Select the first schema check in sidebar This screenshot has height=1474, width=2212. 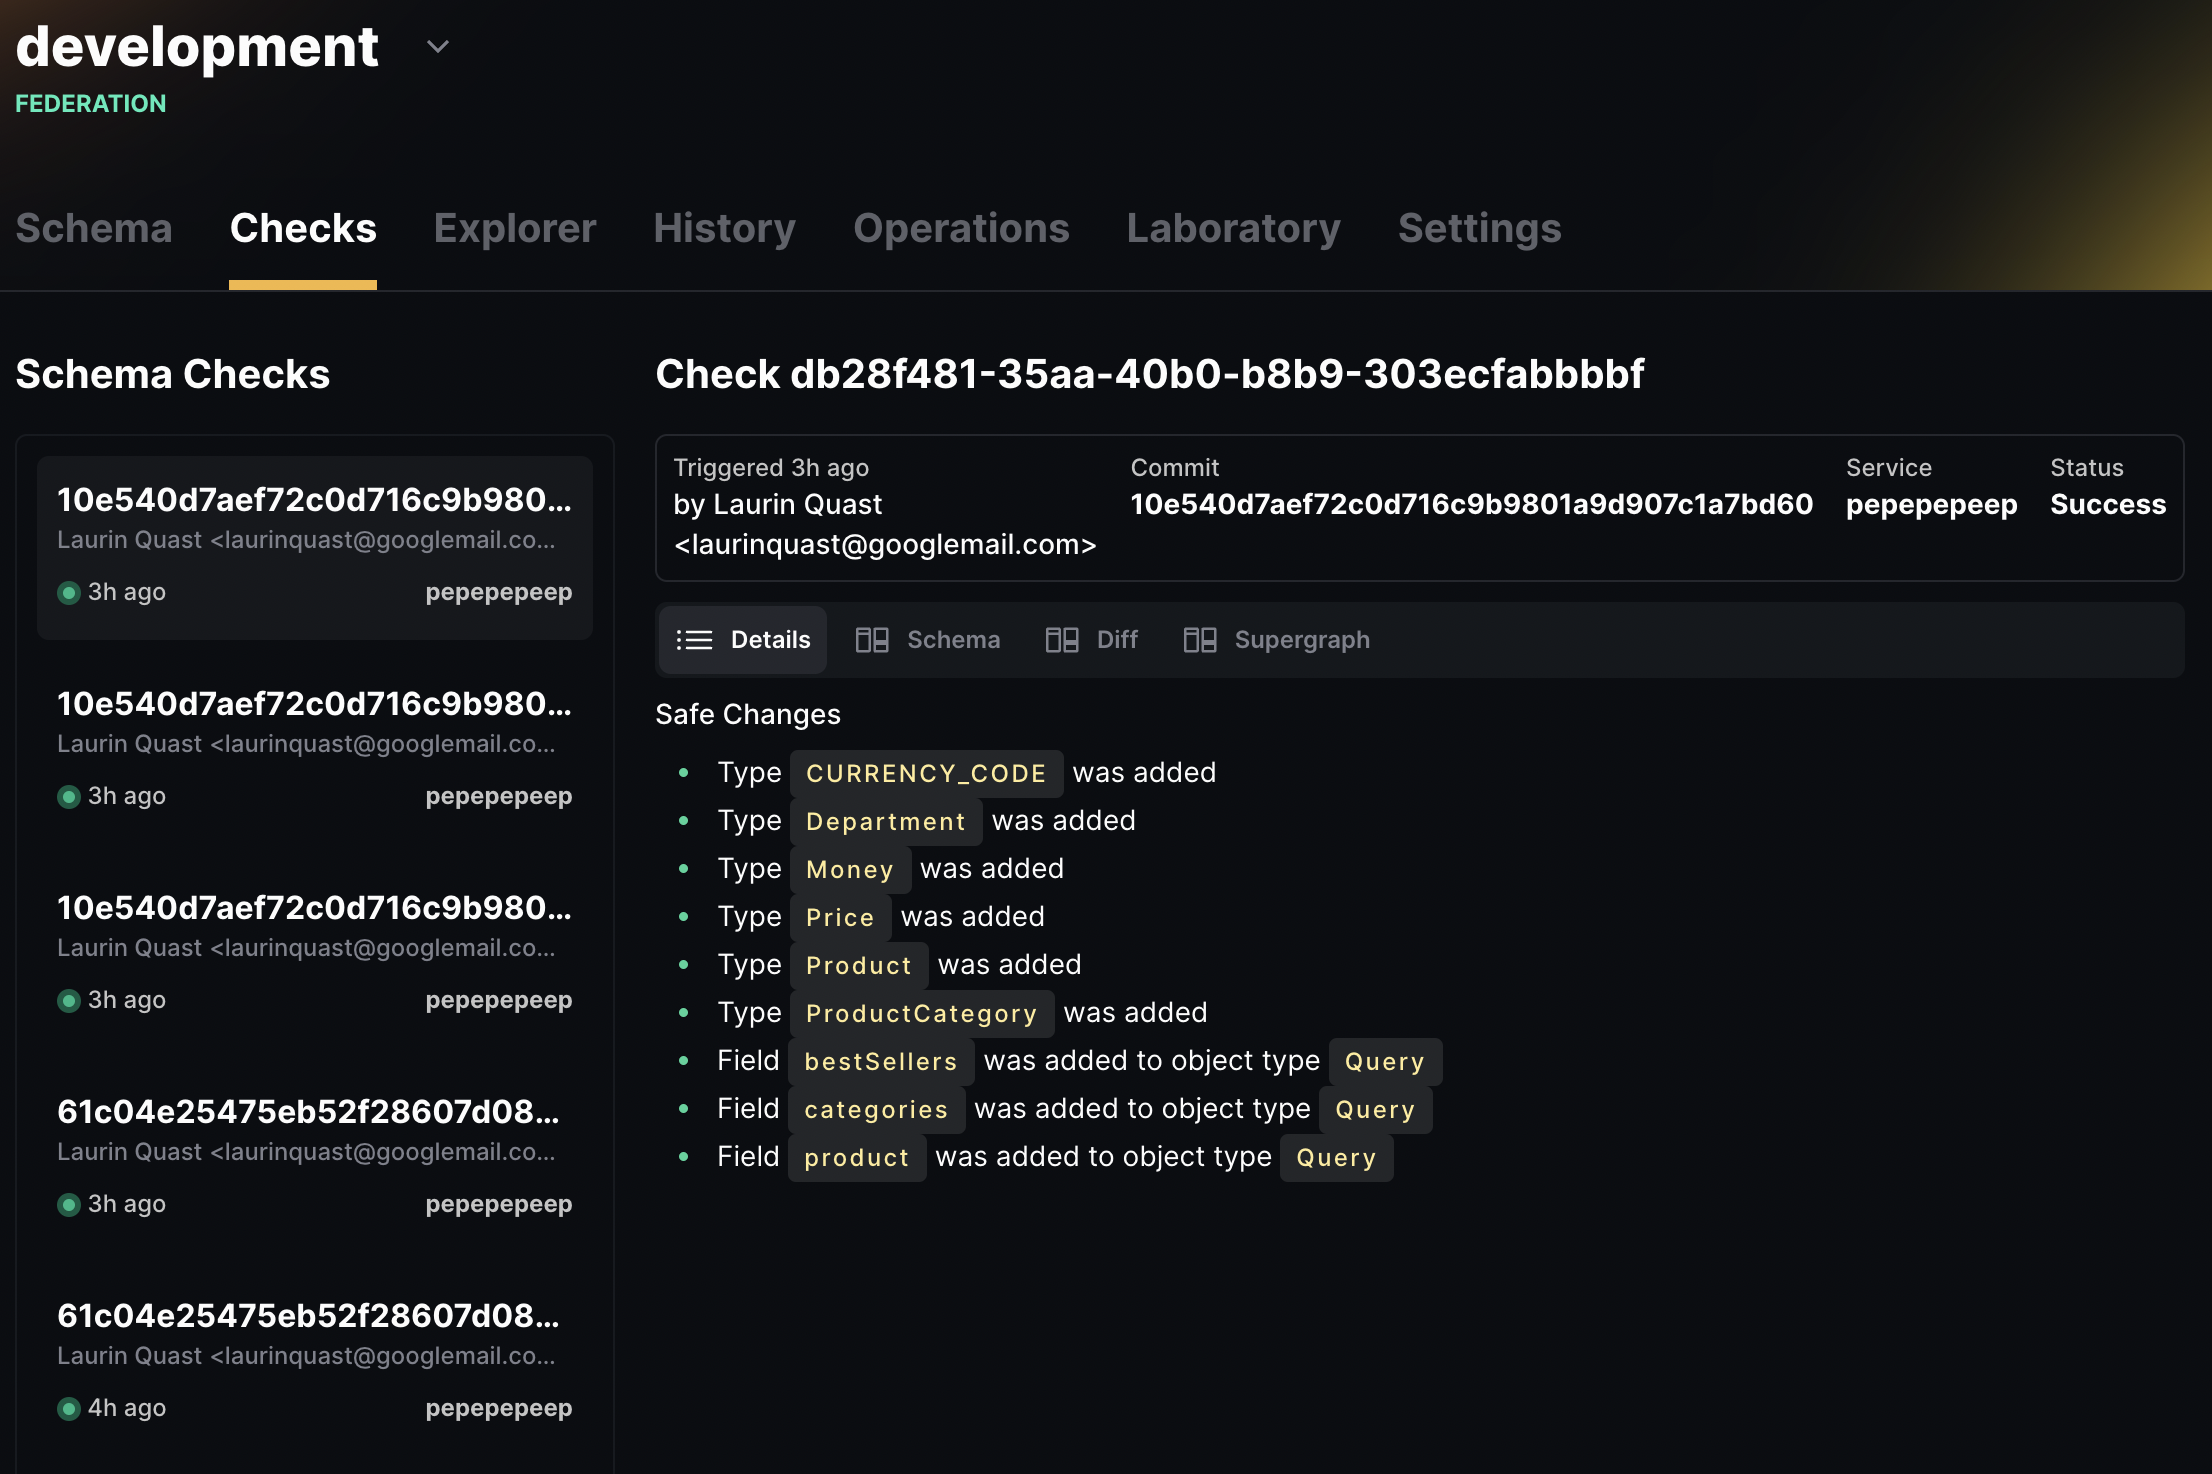pos(314,545)
